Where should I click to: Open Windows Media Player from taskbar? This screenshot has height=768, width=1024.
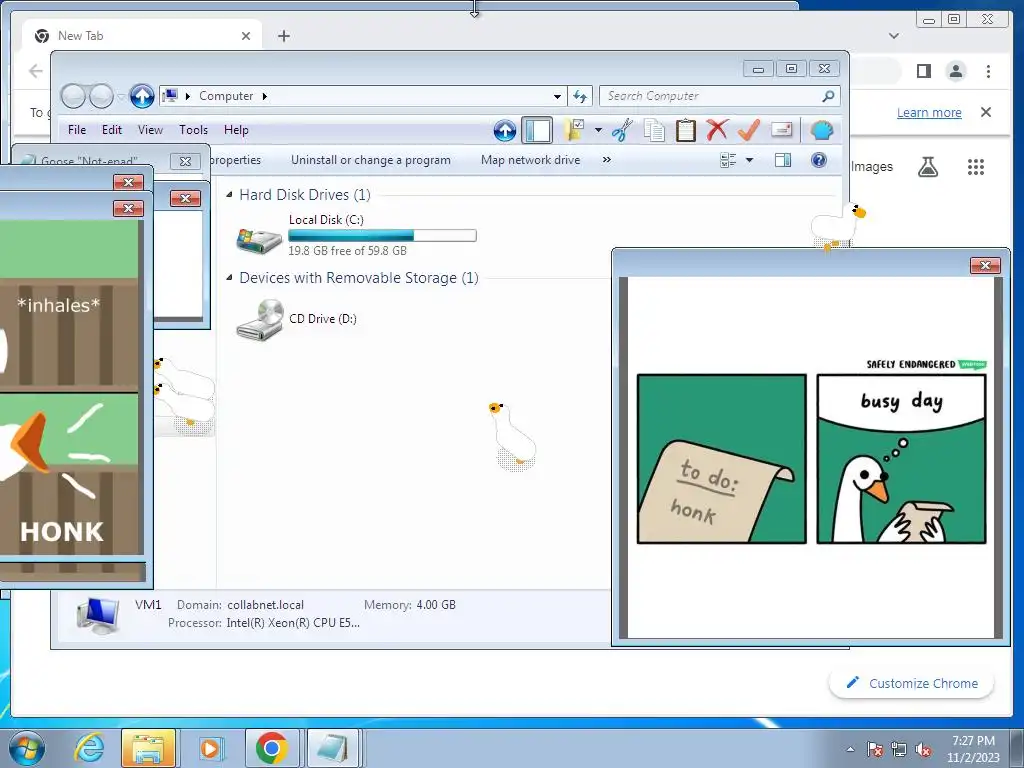click(210, 748)
